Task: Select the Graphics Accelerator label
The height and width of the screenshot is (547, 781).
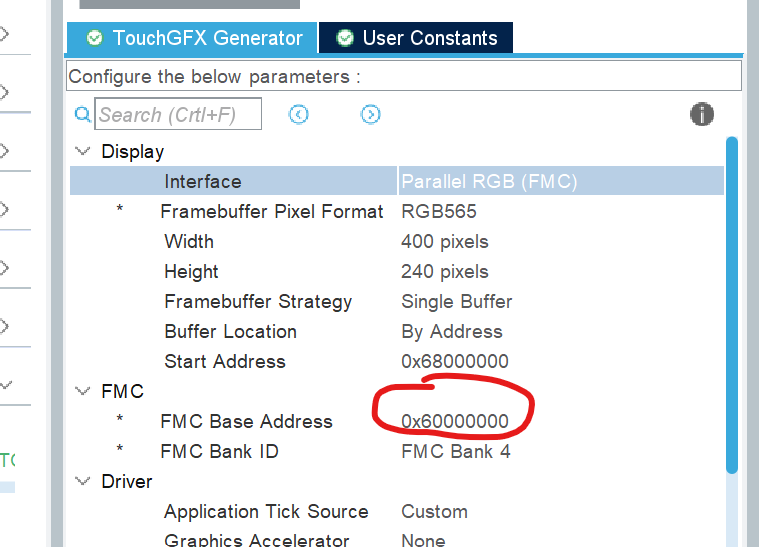Action: 257,540
